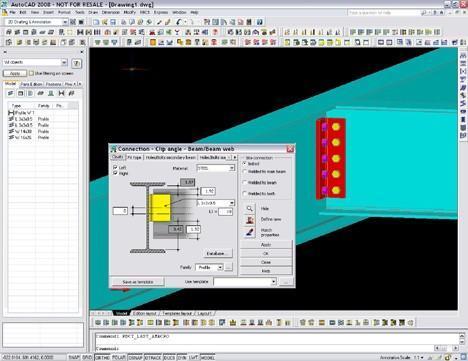This screenshot has height=361, width=468.
Task: Open the Parts Edition tab in panel
Action: coord(31,84)
